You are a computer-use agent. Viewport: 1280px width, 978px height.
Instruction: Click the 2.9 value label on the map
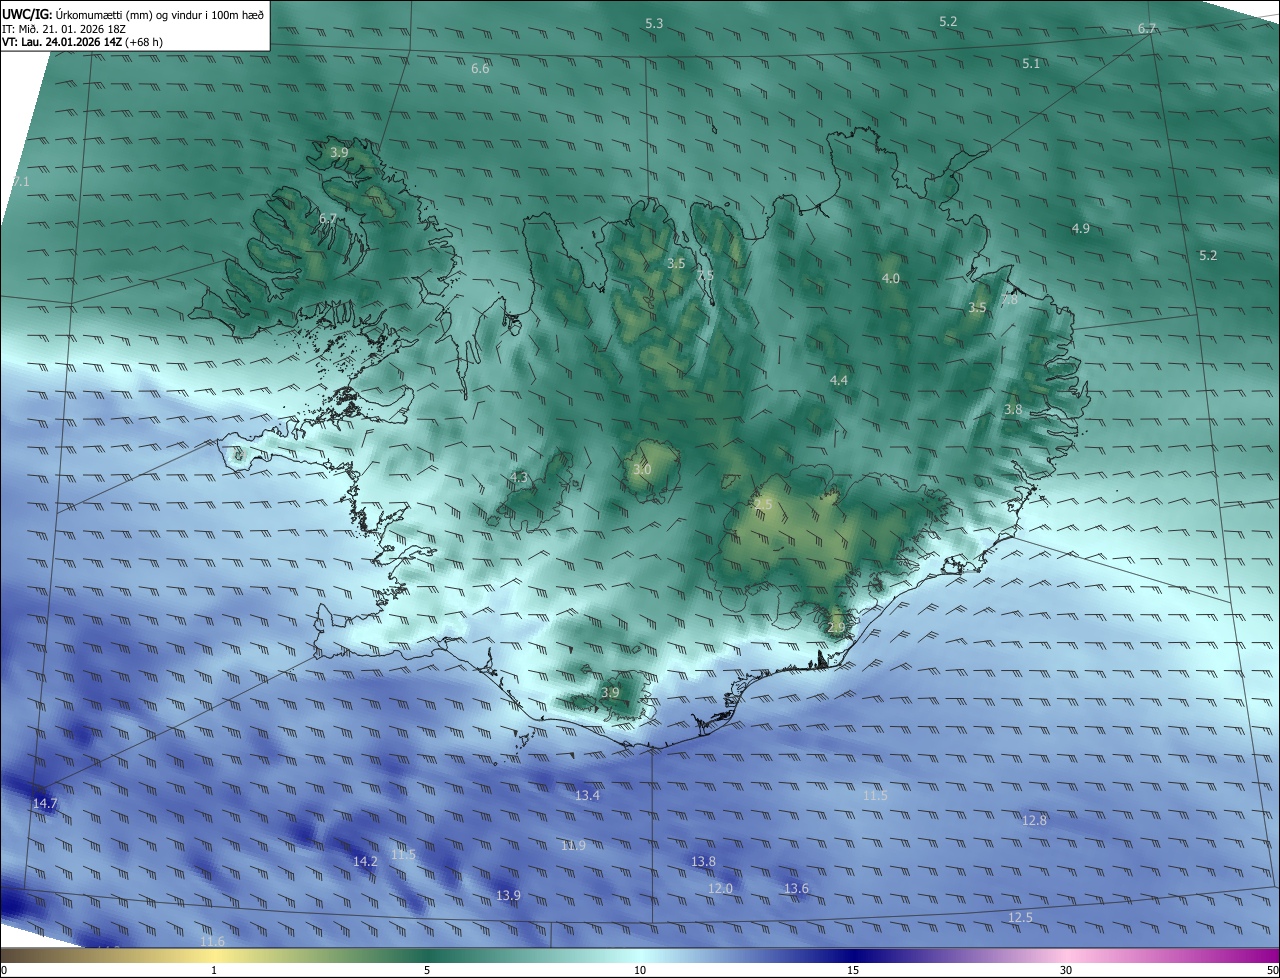pos(836,628)
